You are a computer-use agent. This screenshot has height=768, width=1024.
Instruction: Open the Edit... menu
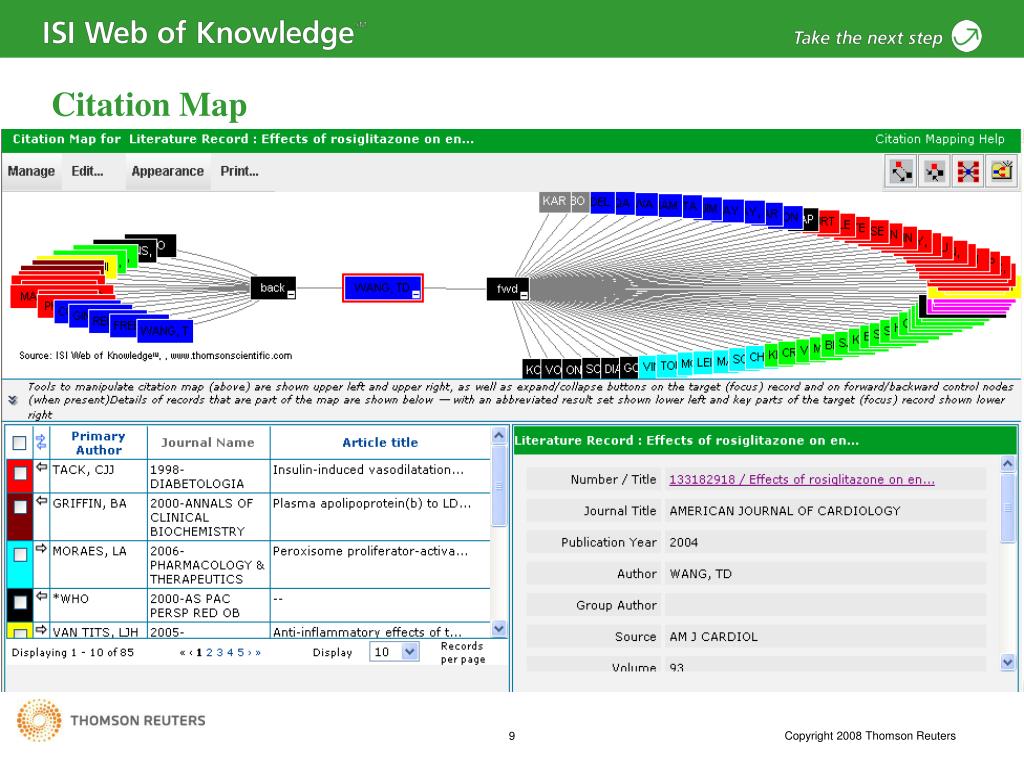click(88, 171)
